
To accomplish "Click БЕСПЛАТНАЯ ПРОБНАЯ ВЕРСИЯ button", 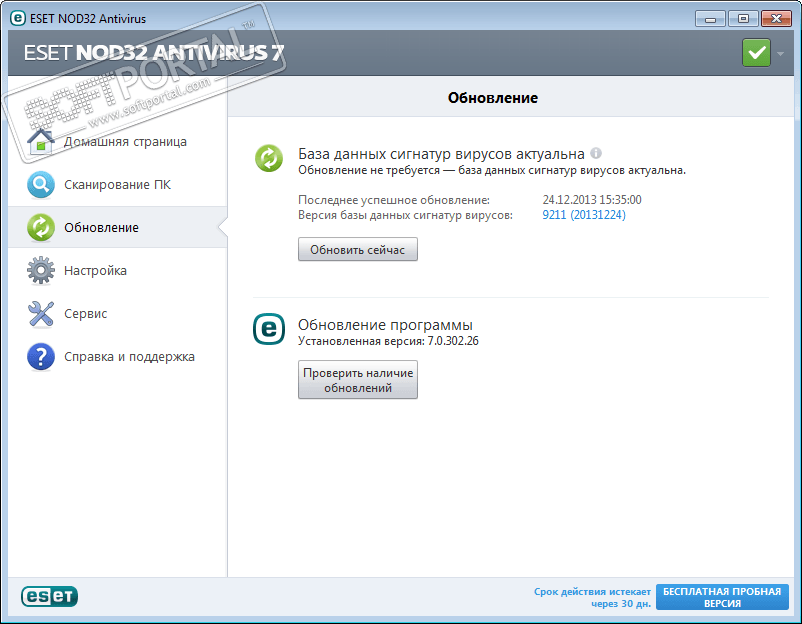I will (x=722, y=597).
